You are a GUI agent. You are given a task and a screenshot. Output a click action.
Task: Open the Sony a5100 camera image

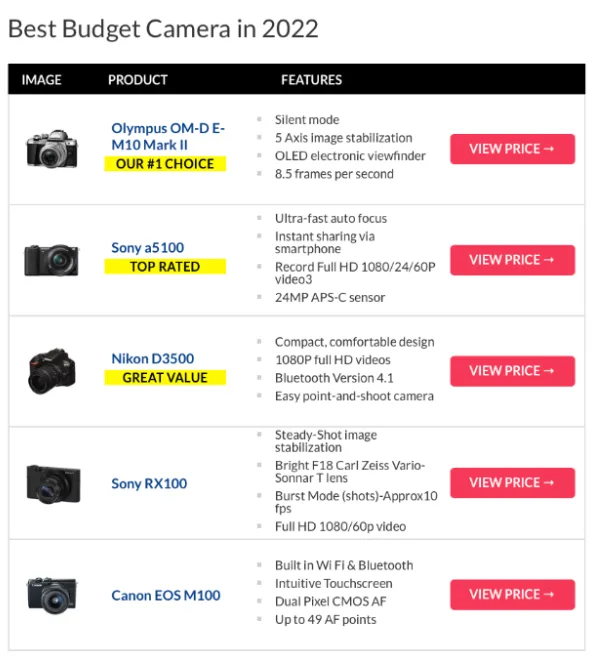coord(51,260)
